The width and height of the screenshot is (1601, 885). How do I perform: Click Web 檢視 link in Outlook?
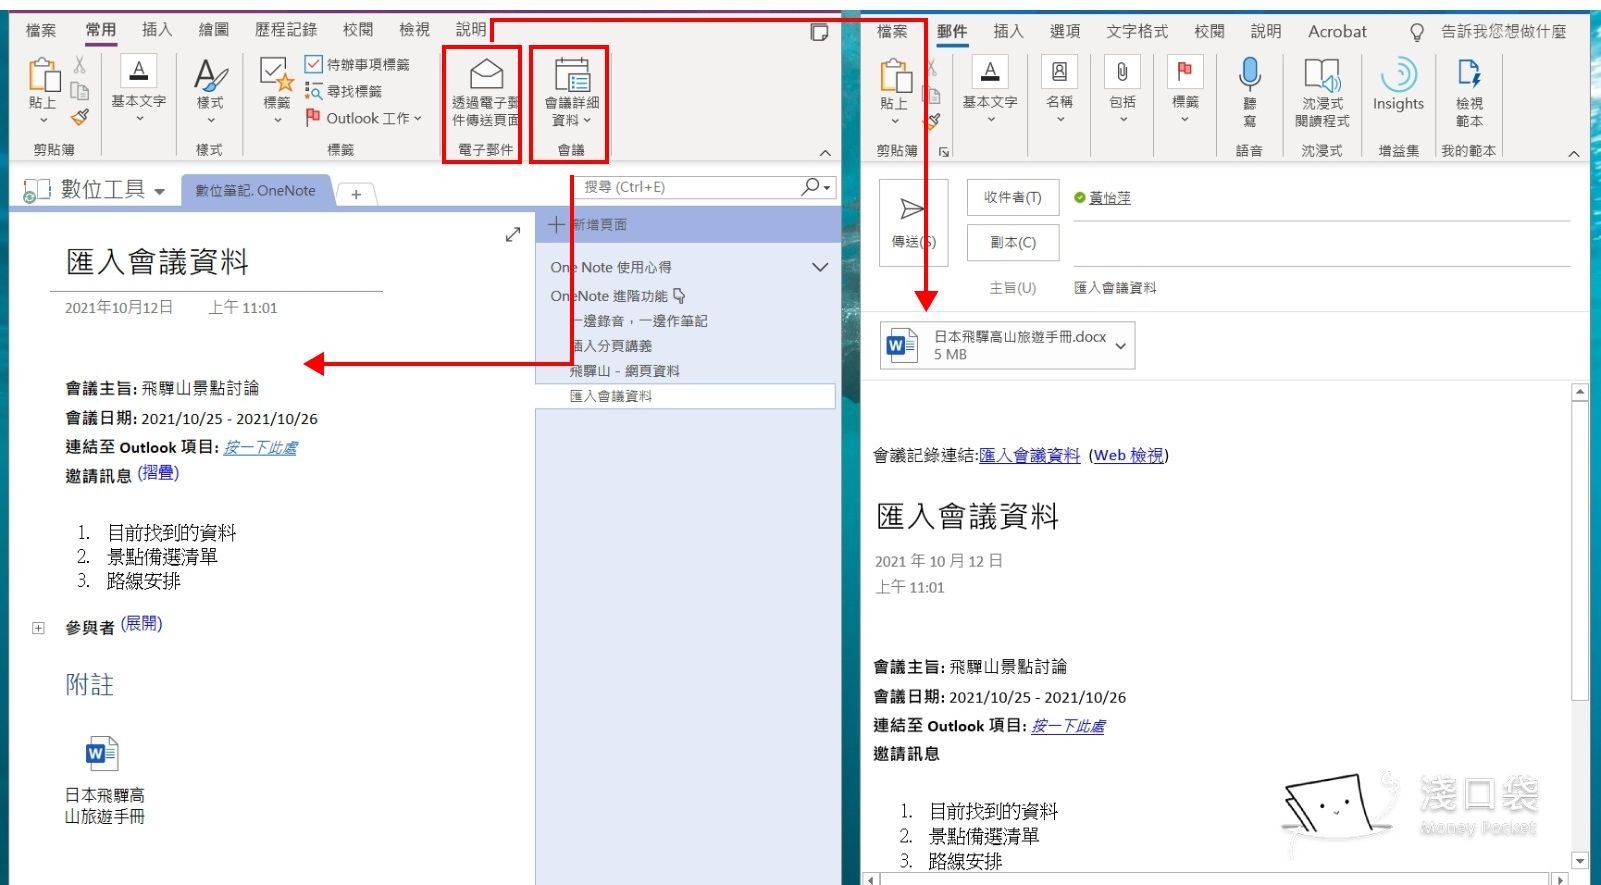point(1129,455)
